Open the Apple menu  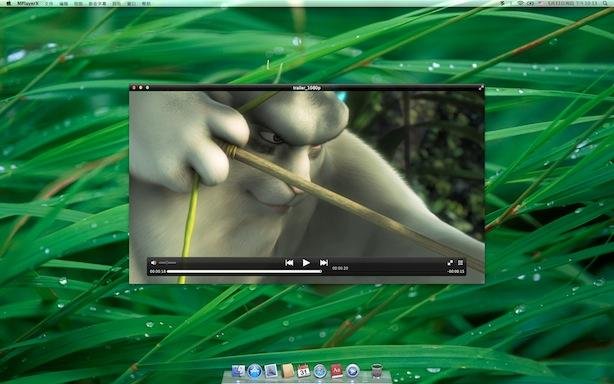9,3
